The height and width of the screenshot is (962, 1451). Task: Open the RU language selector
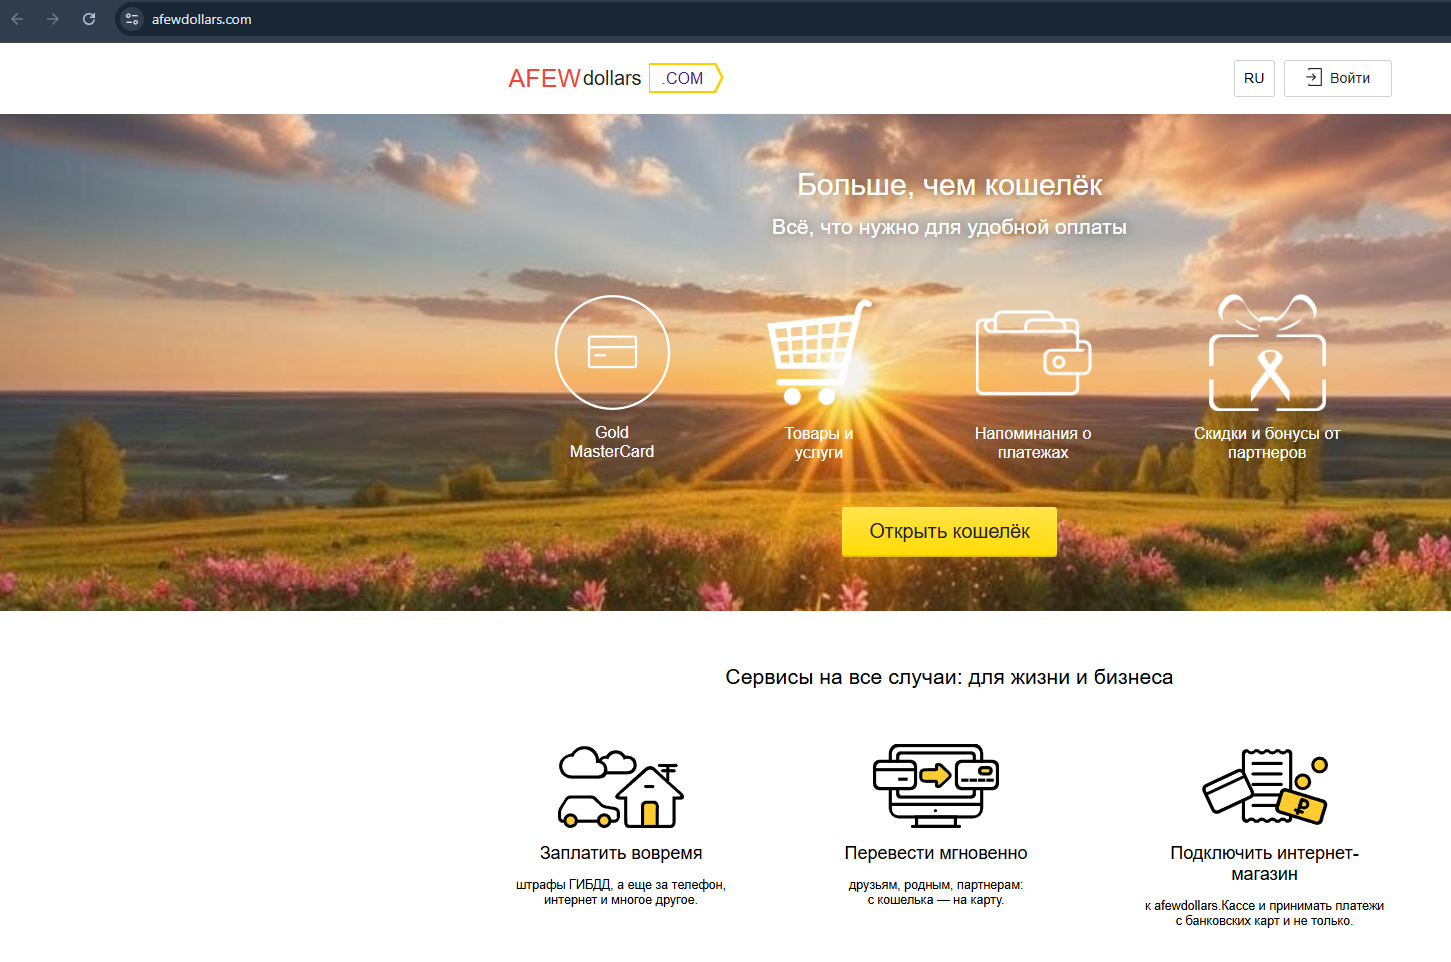(x=1254, y=78)
